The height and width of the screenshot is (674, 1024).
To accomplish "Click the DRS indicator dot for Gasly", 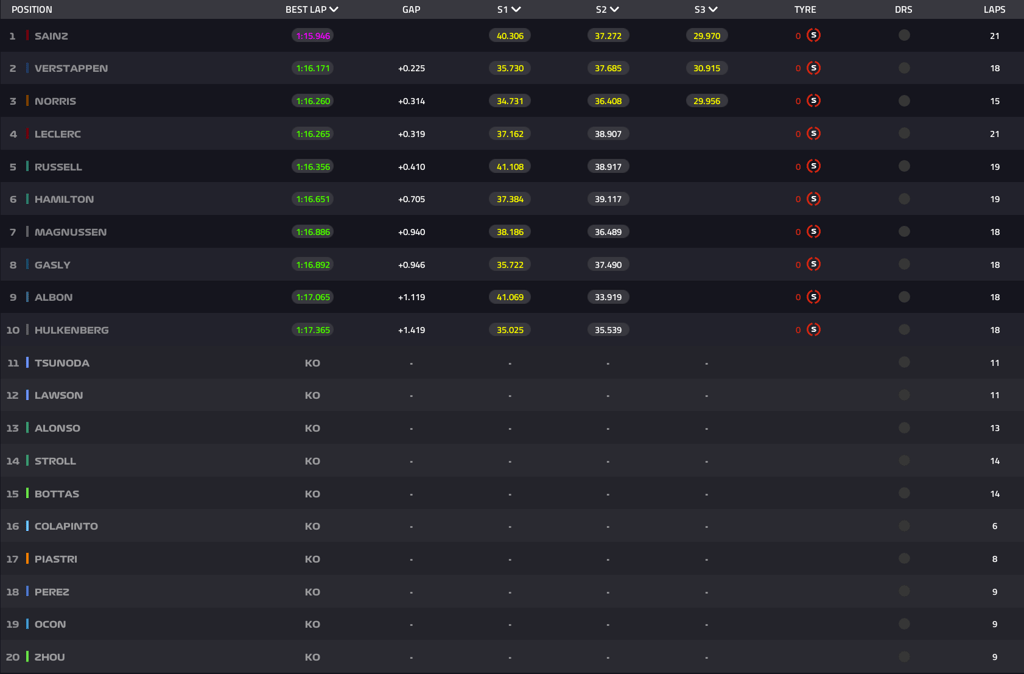I will 904,264.
